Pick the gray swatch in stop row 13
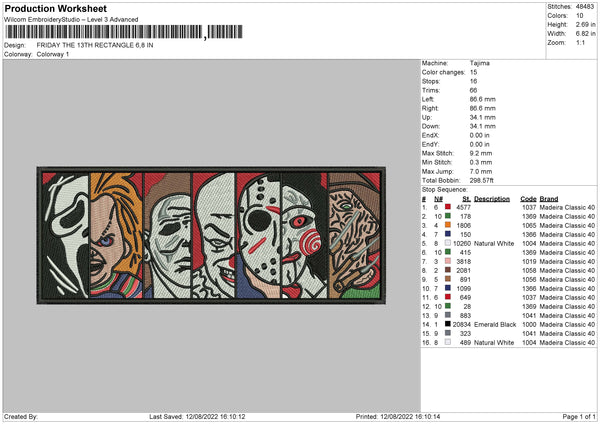Screen dimensions: 600x424 click(447, 315)
